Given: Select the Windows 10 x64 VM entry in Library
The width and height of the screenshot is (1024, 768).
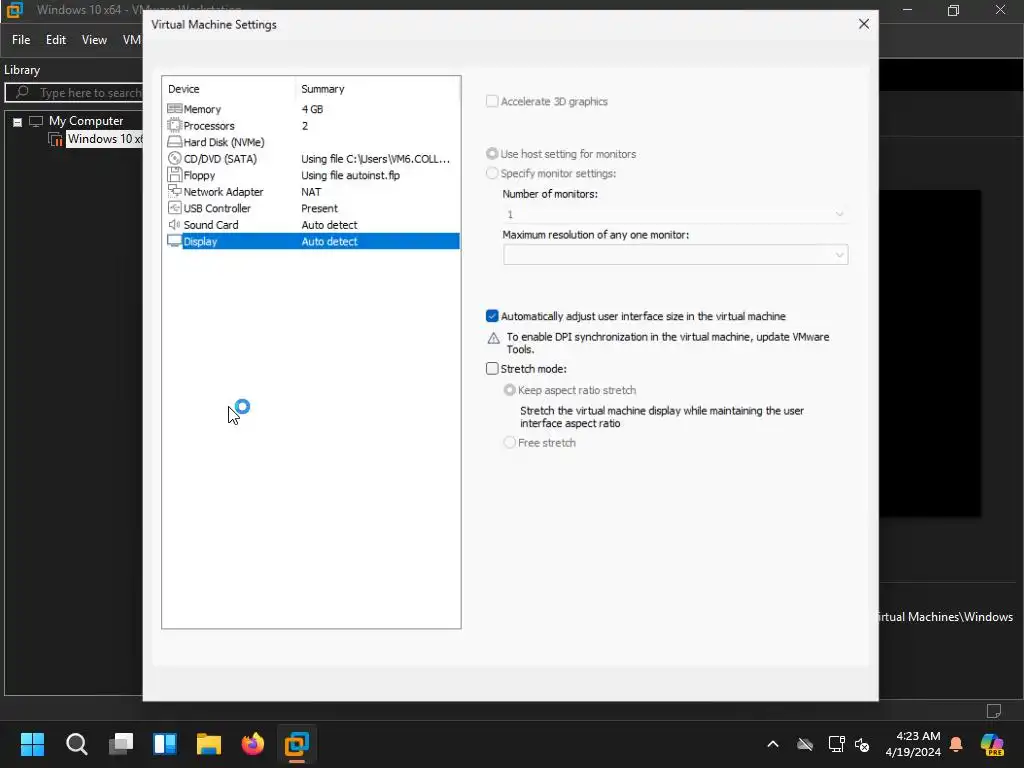Looking at the screenshot, I should [104, 139].
